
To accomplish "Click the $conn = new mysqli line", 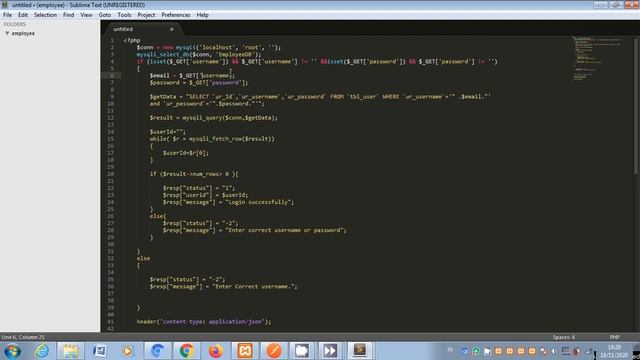I will [209, 47].
